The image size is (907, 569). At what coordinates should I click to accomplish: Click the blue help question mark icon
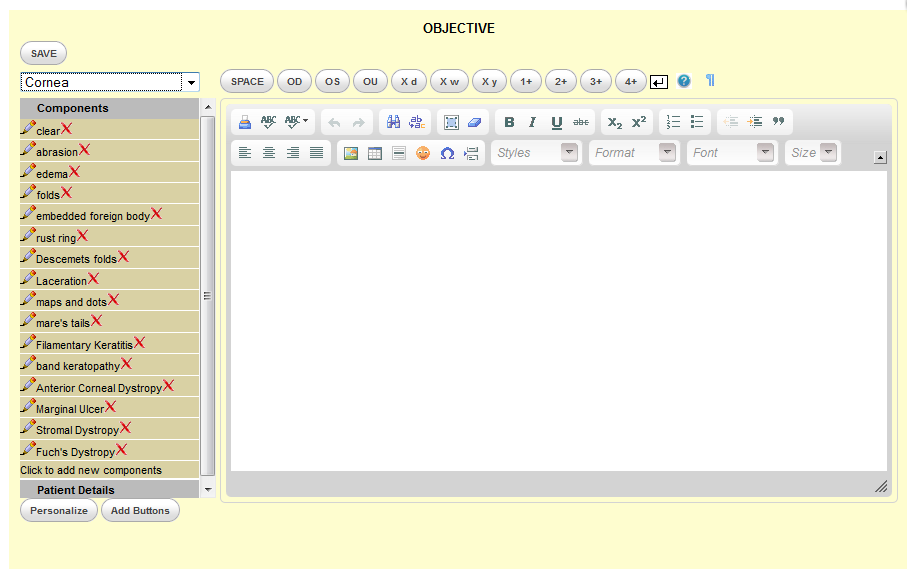684,81
